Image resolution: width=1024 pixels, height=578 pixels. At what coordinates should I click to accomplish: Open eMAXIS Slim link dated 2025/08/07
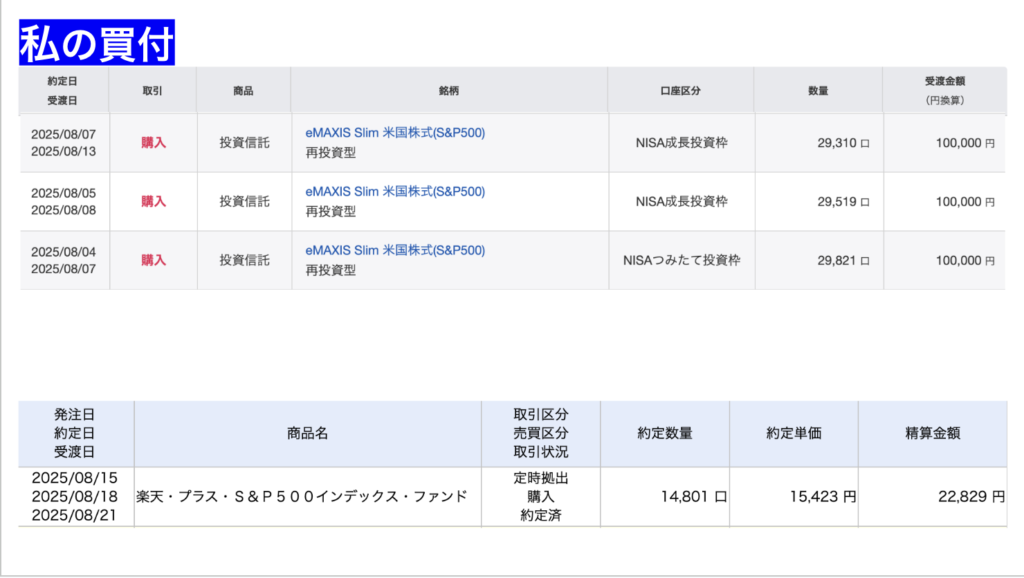[x=395, y=133]
